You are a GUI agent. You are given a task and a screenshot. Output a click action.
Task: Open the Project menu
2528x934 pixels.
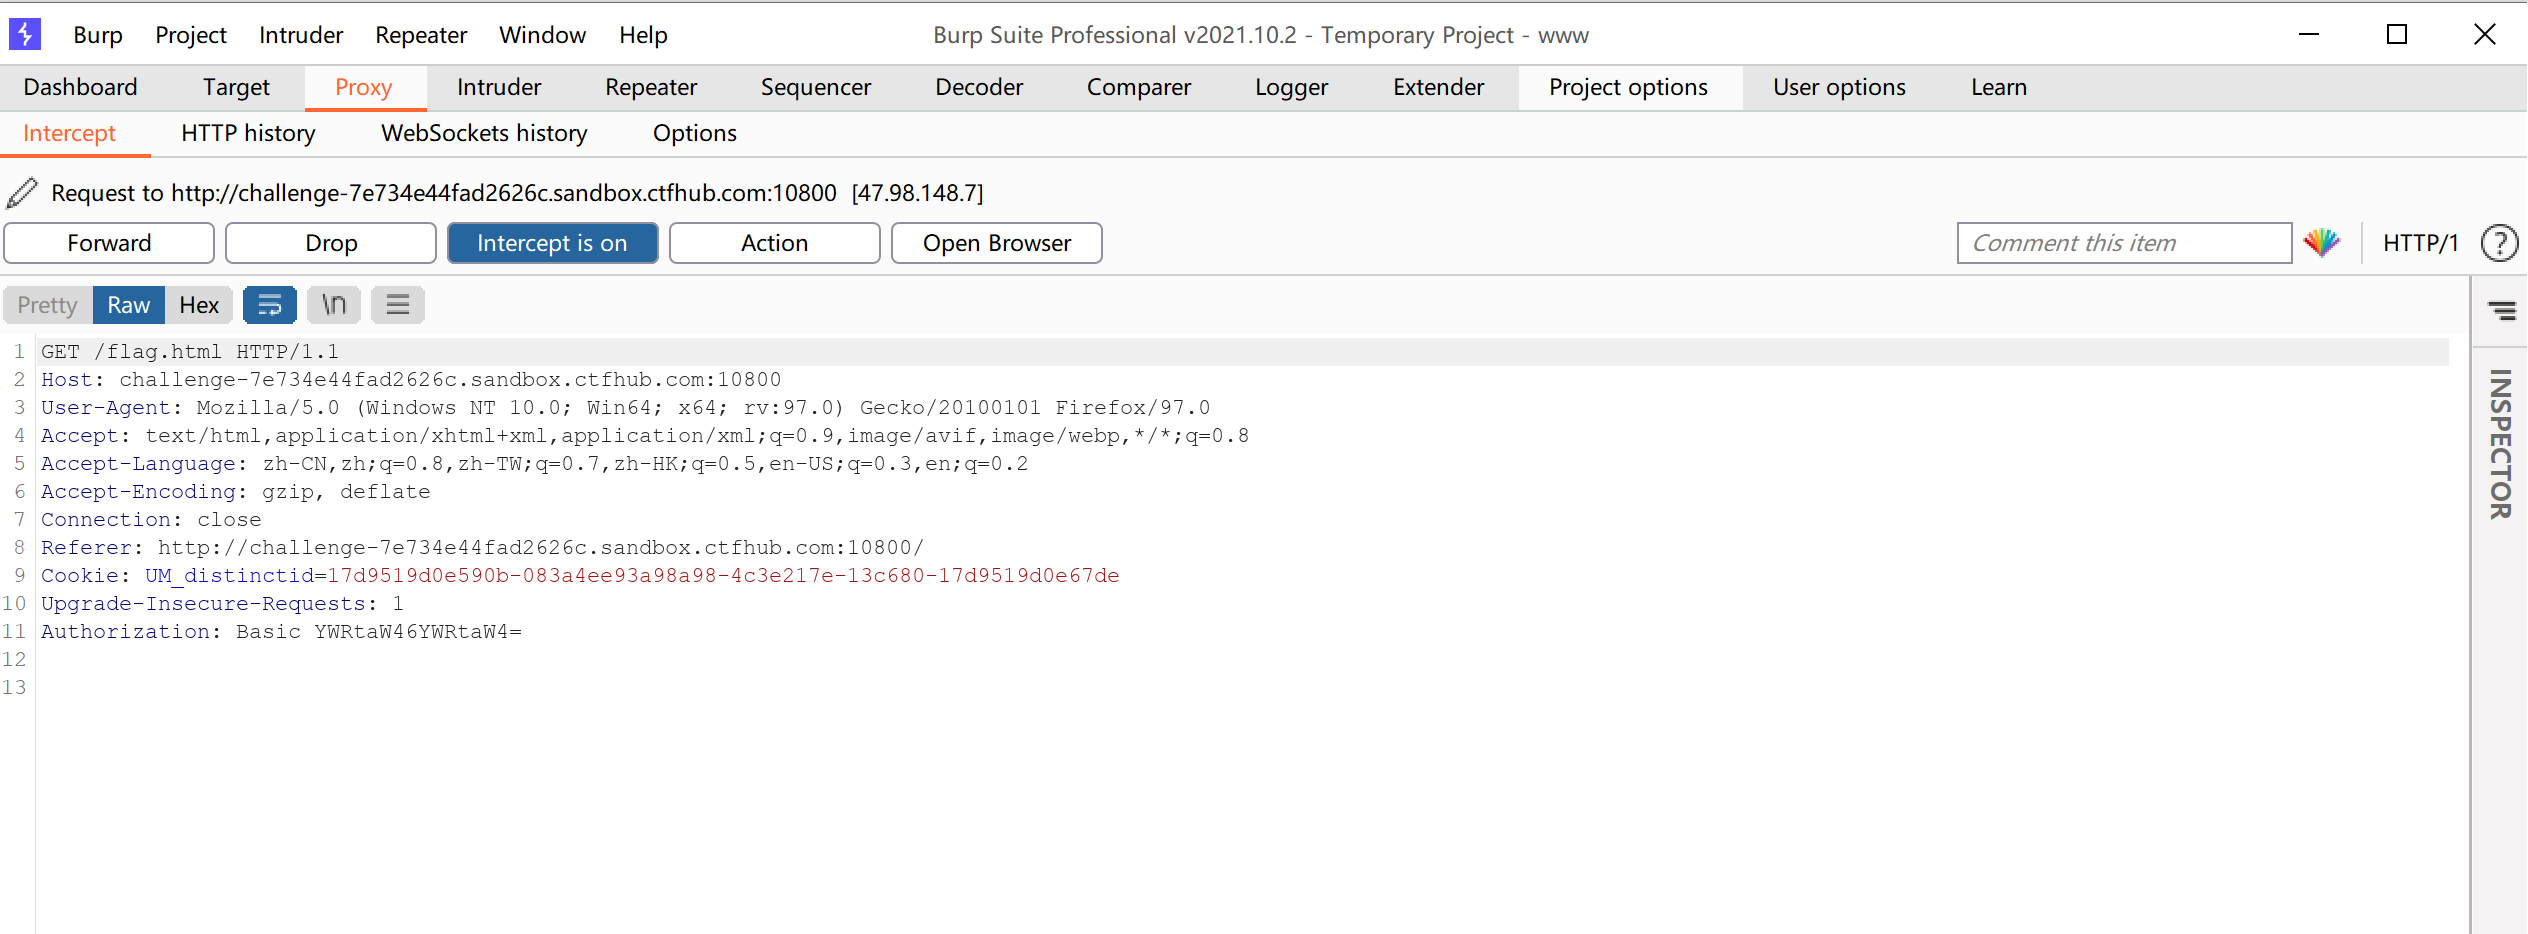click(191, 35)
